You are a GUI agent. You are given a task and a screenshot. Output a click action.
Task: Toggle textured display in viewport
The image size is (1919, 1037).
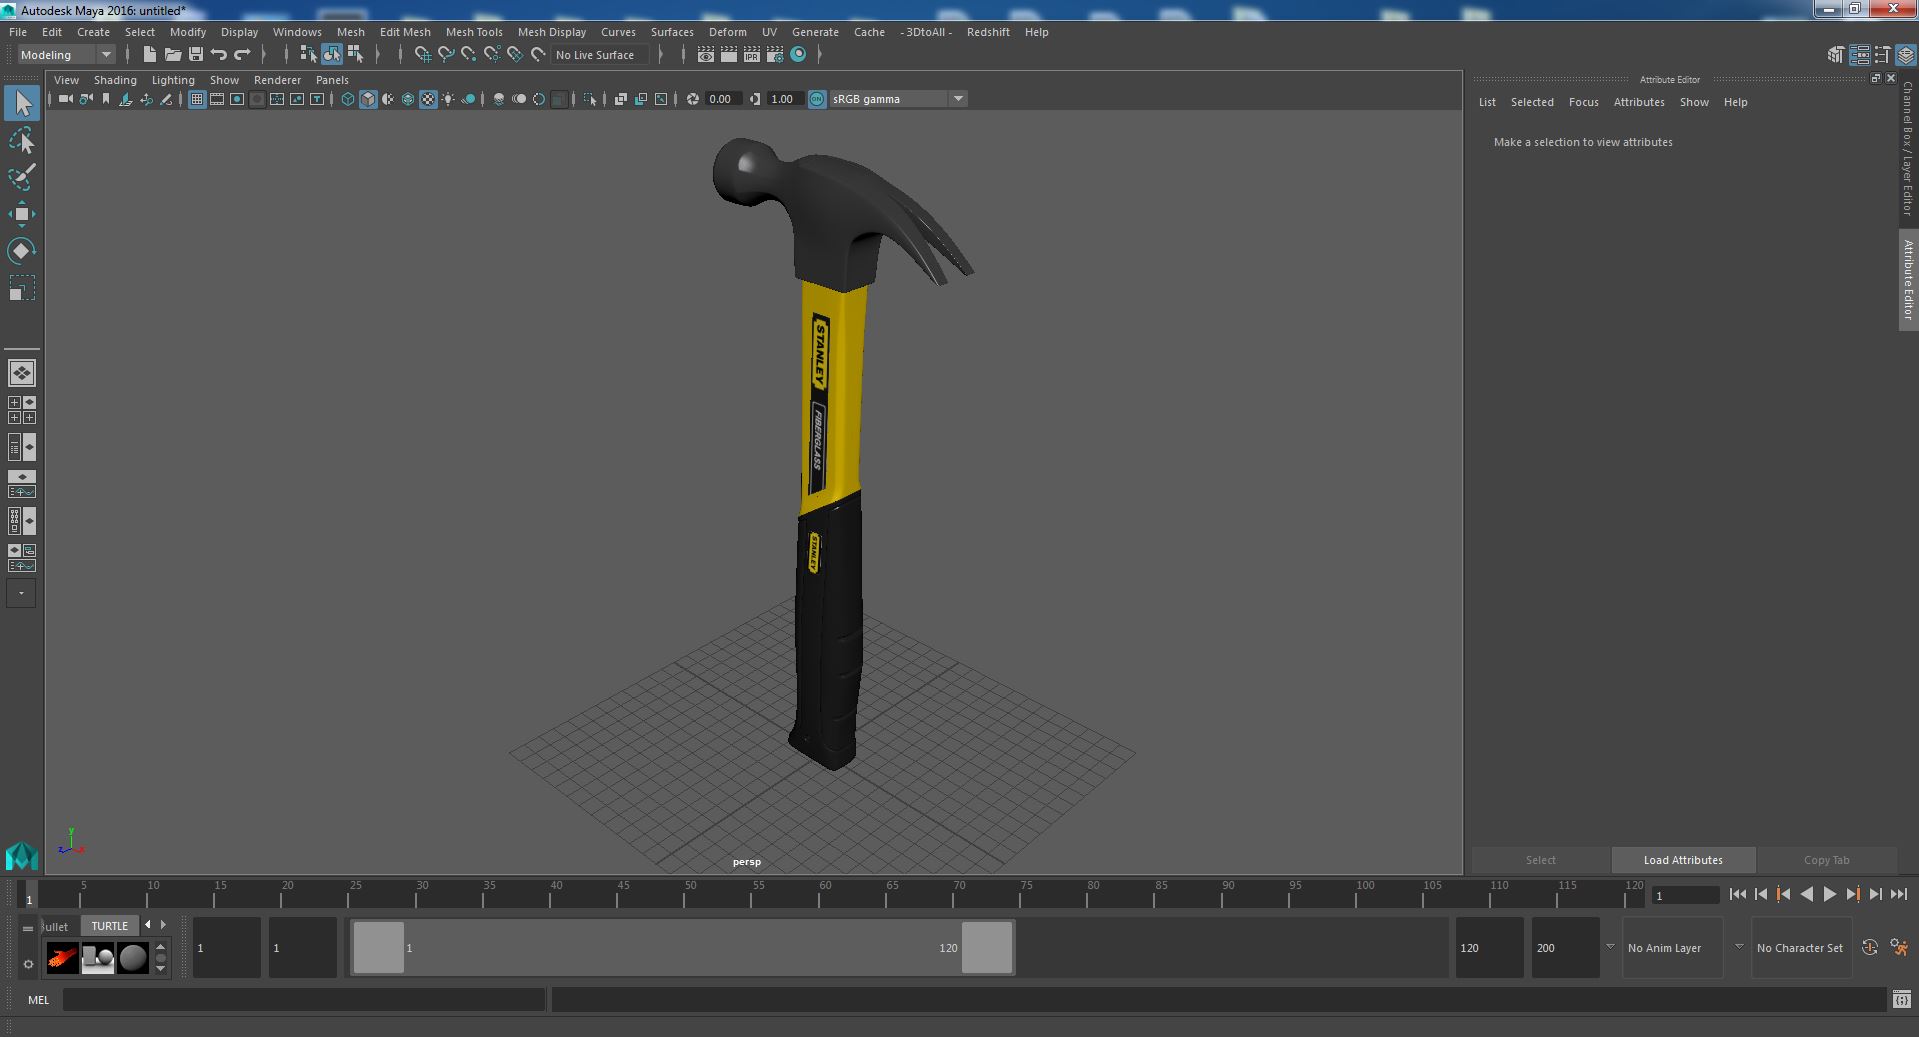point(428,99)
